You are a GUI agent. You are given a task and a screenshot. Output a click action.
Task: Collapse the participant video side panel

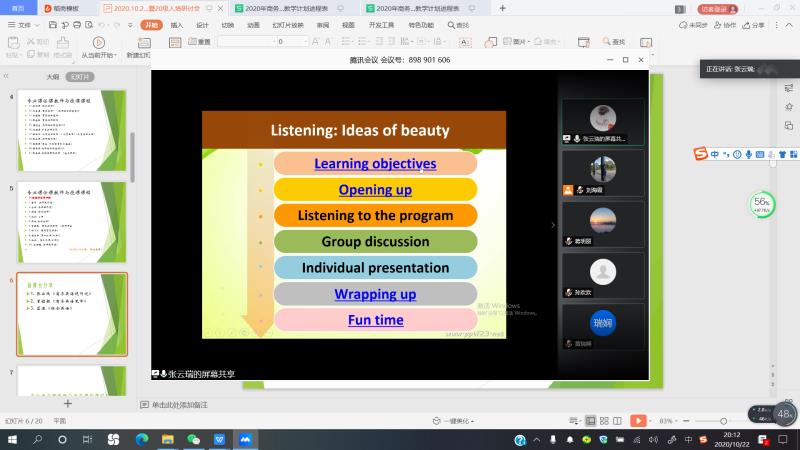(x=553, y=225)
